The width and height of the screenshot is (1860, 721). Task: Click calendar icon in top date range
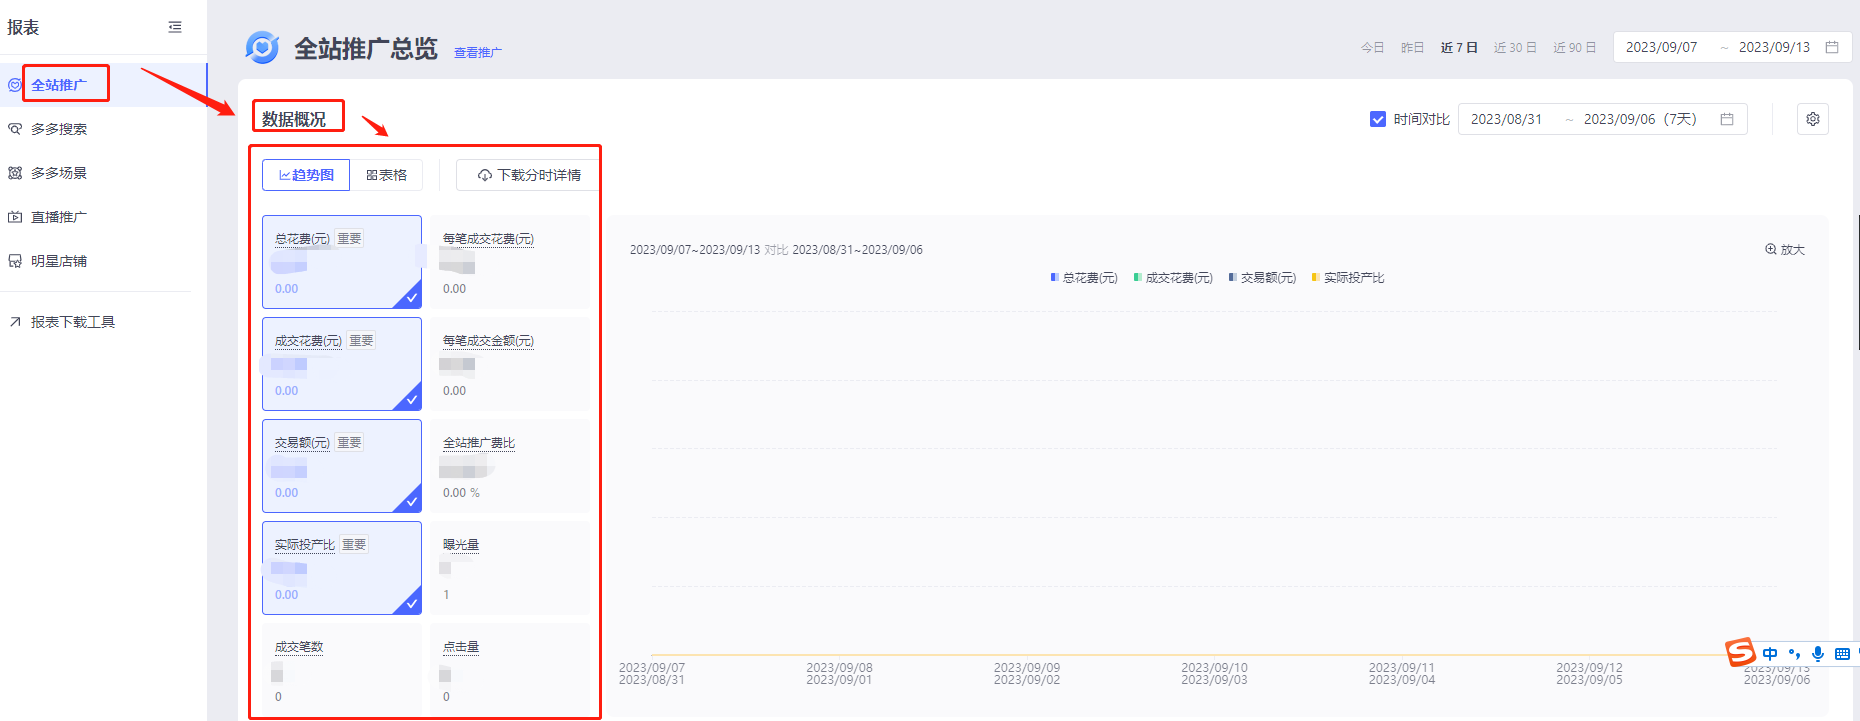(x=1832, y=47)
